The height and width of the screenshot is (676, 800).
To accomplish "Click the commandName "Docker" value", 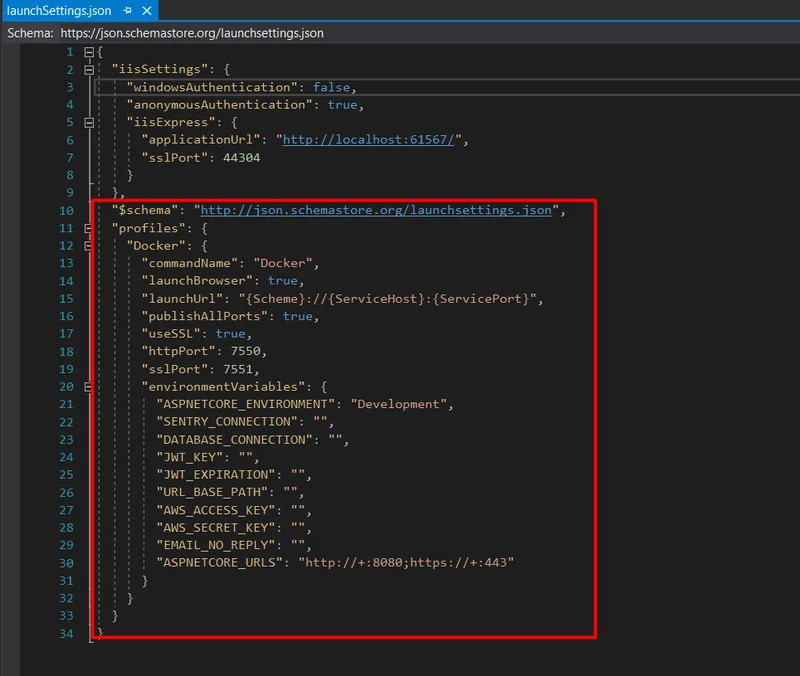I will tap(283, 263).
